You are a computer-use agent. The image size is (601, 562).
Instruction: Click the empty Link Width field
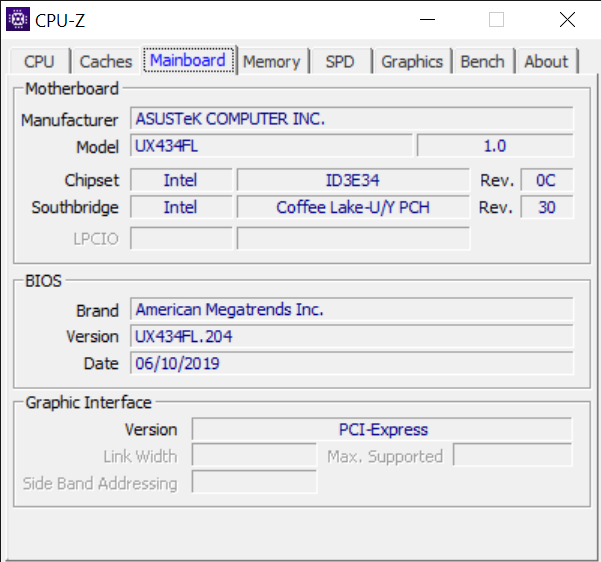[254, 455]
